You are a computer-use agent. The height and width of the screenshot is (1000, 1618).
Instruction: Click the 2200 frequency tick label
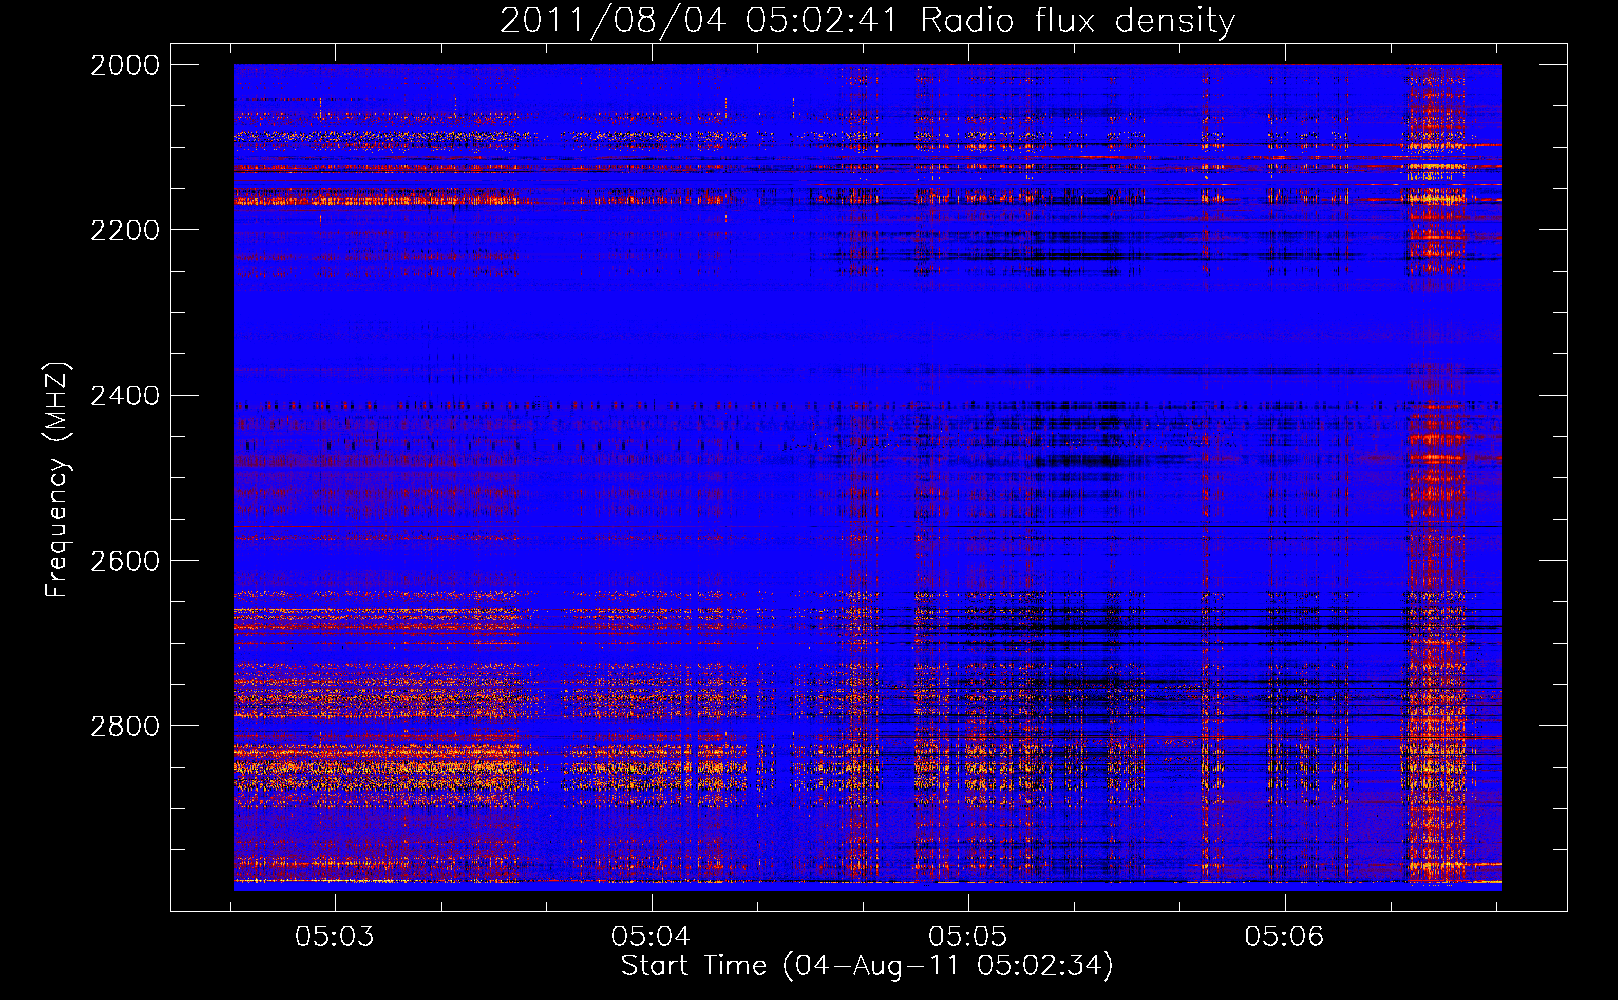point(125,230)
